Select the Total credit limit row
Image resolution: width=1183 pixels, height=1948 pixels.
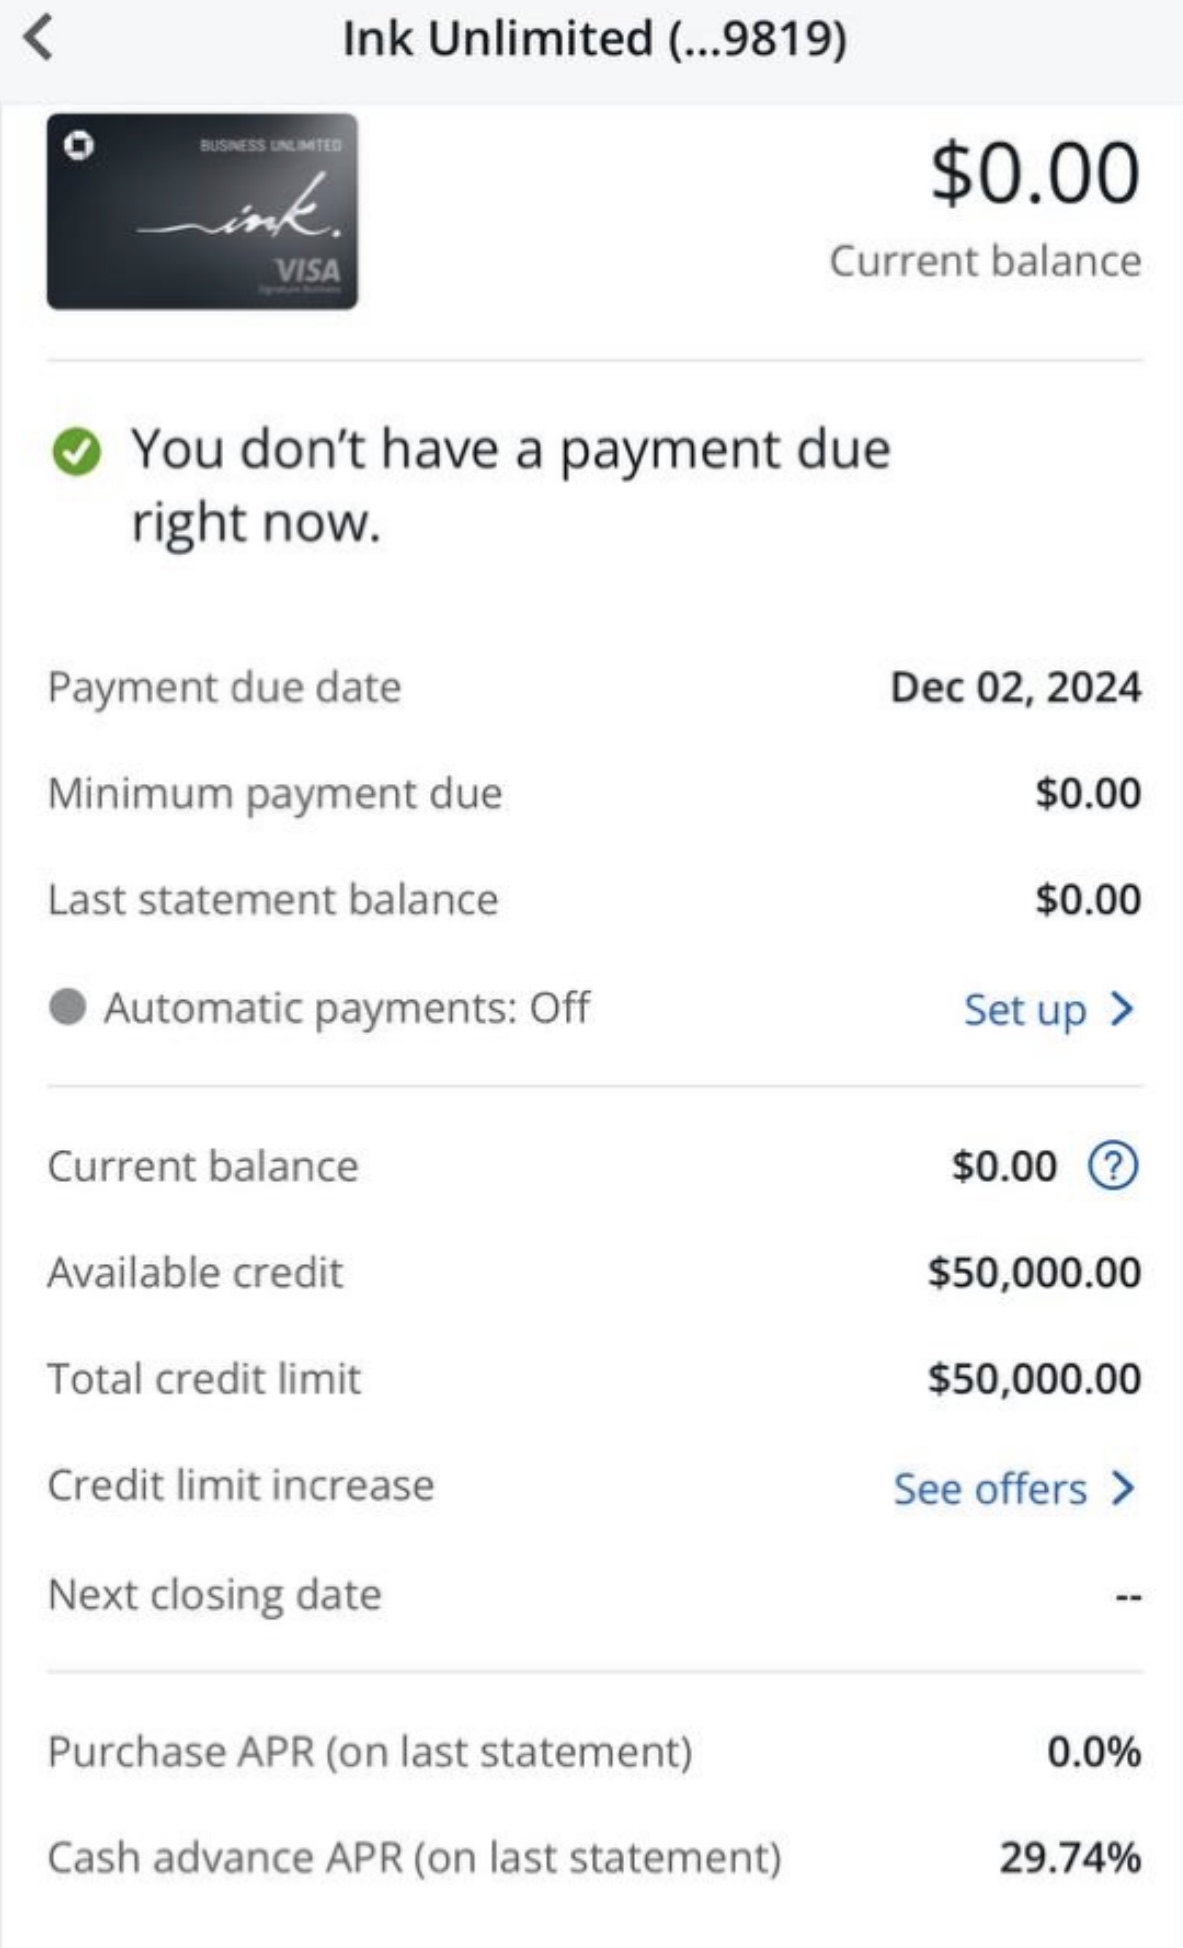(594, 1379)
